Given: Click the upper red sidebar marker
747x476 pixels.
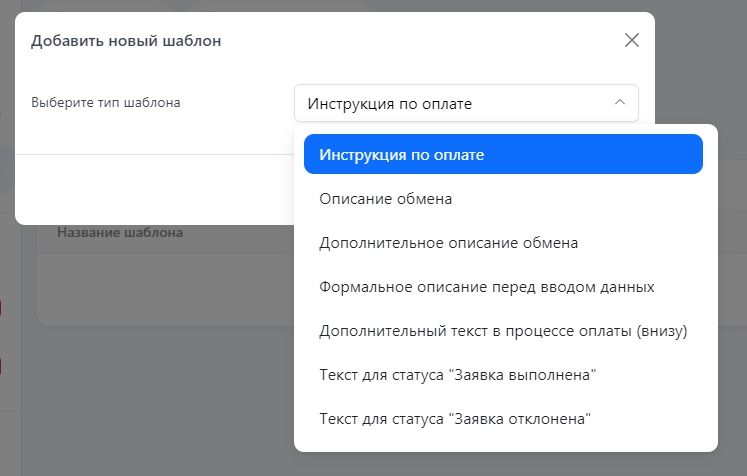Looking at the screenshot, I should (x=2, y=308).
